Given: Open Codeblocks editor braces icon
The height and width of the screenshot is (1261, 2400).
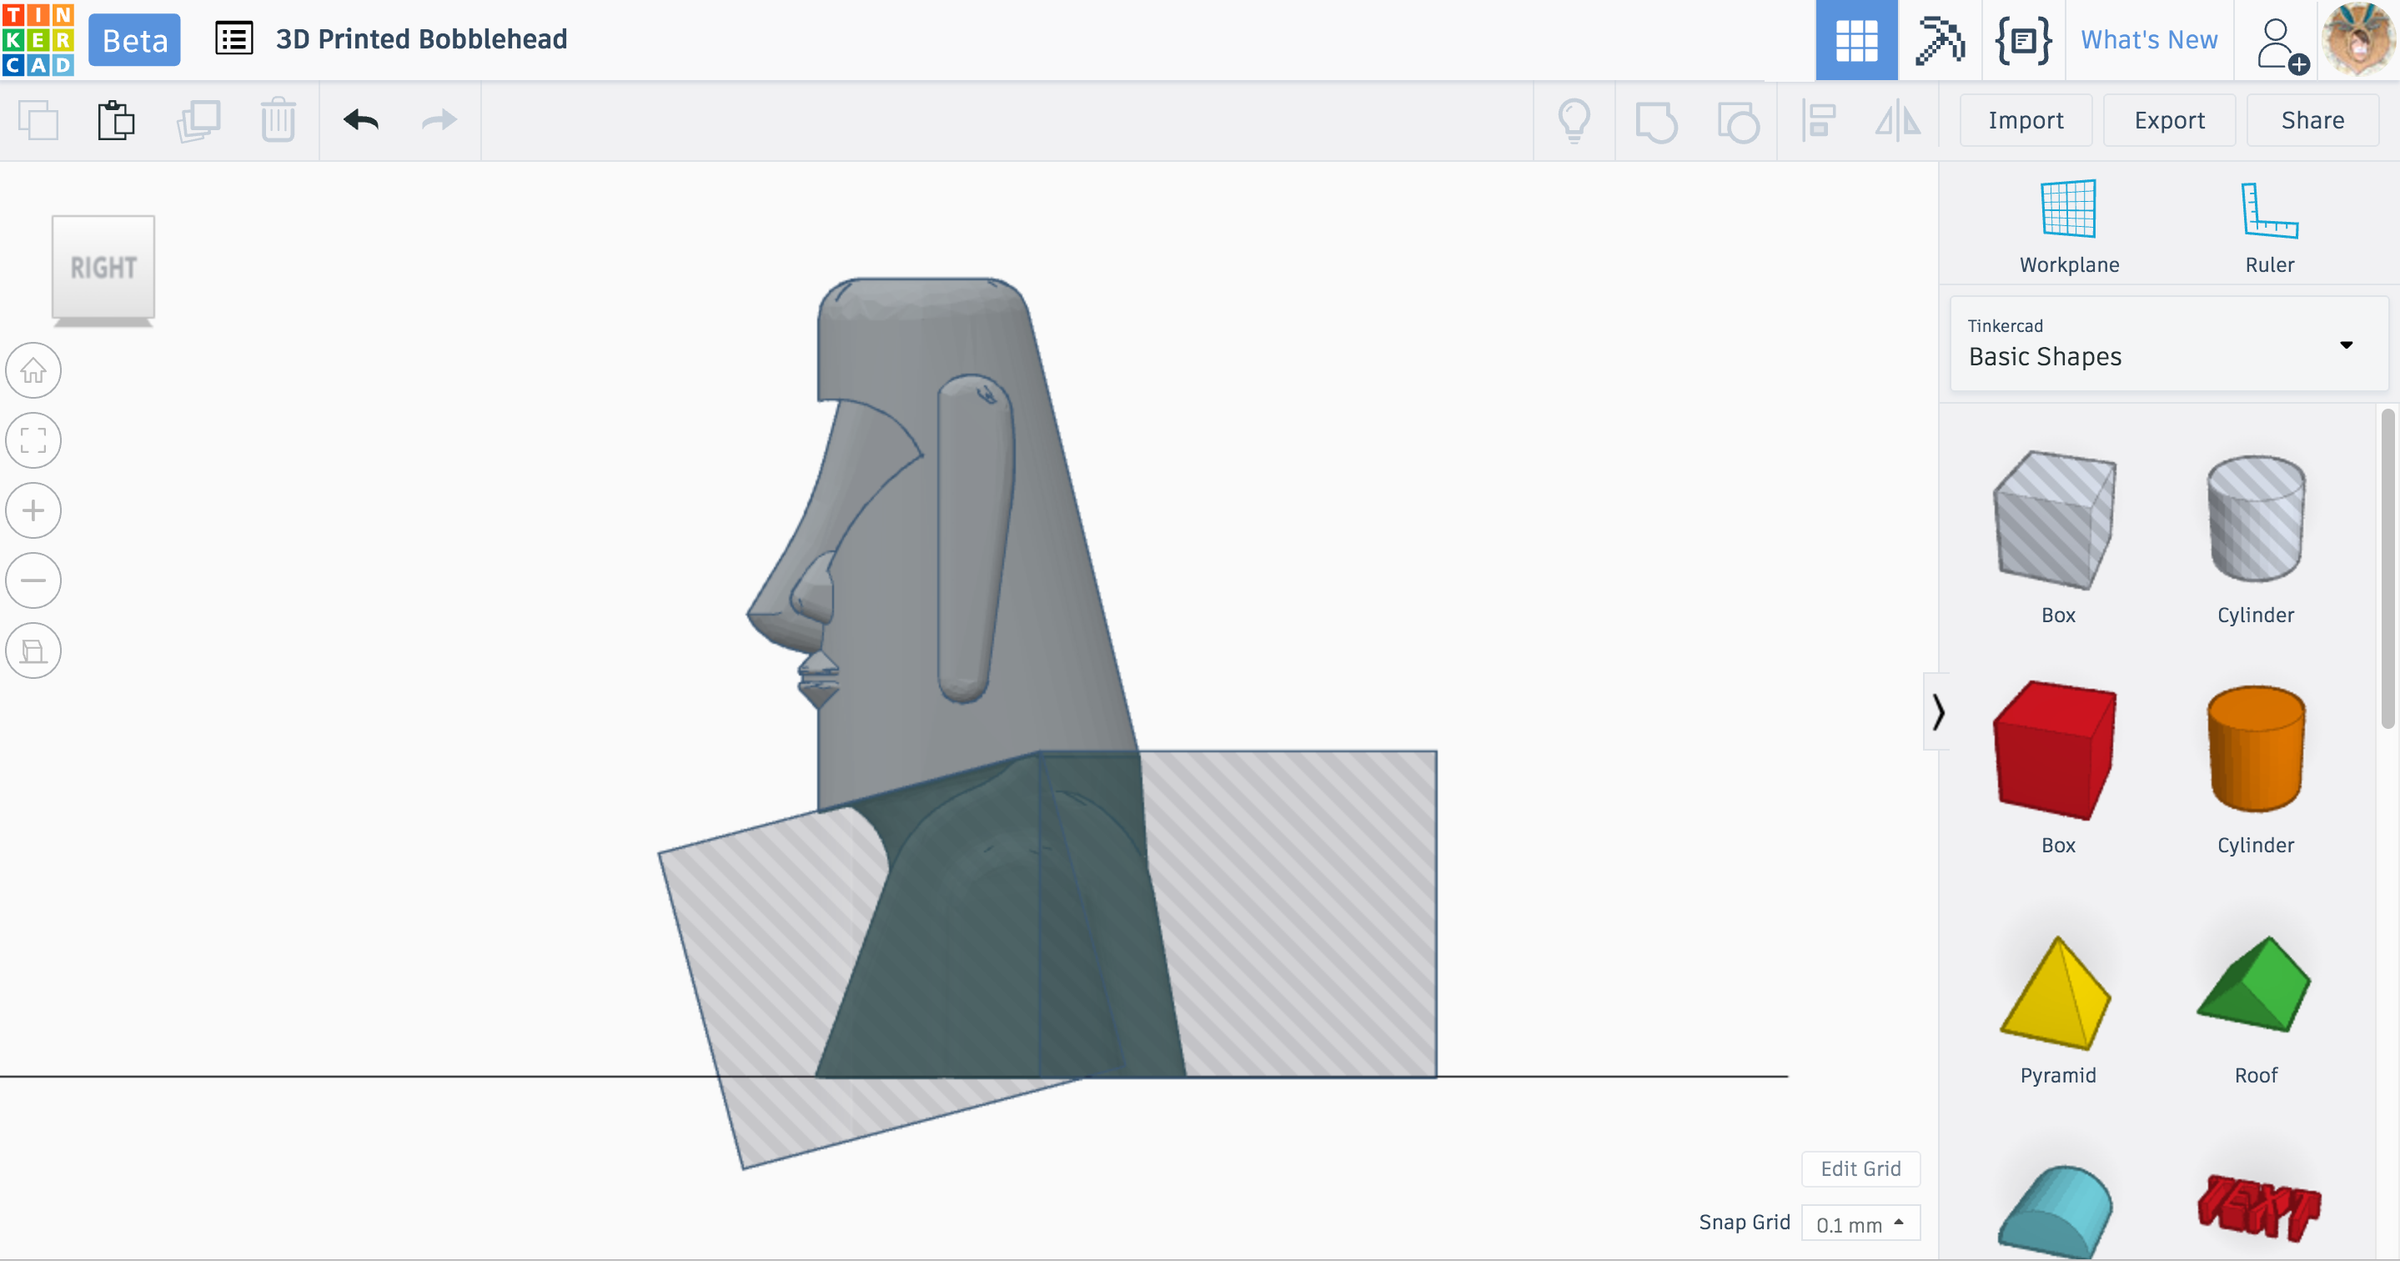Looking at the screenshot, I should point(2023,40).
